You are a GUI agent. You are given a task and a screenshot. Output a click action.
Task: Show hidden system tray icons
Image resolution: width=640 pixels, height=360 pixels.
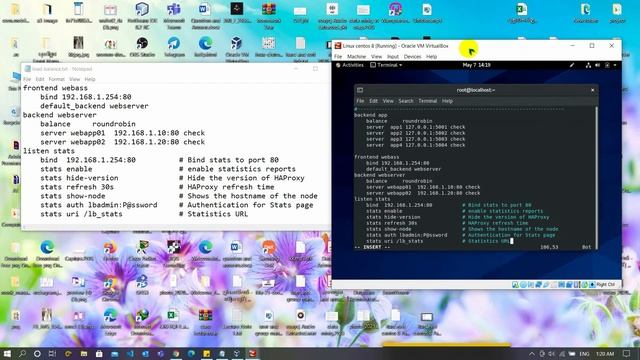(x=532, y=353)
